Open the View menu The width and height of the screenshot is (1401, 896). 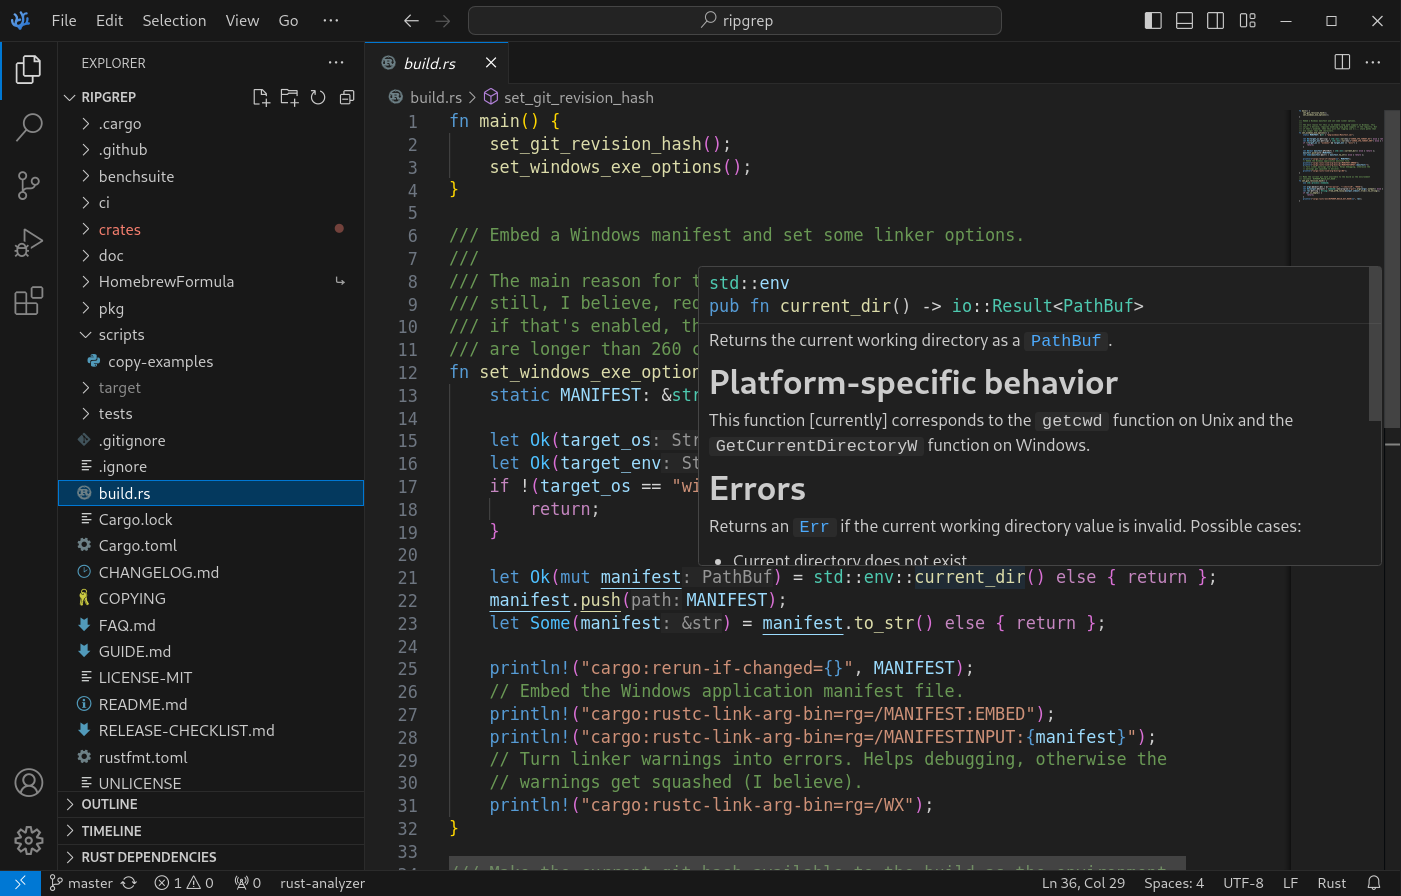click(x=242, y=20)
